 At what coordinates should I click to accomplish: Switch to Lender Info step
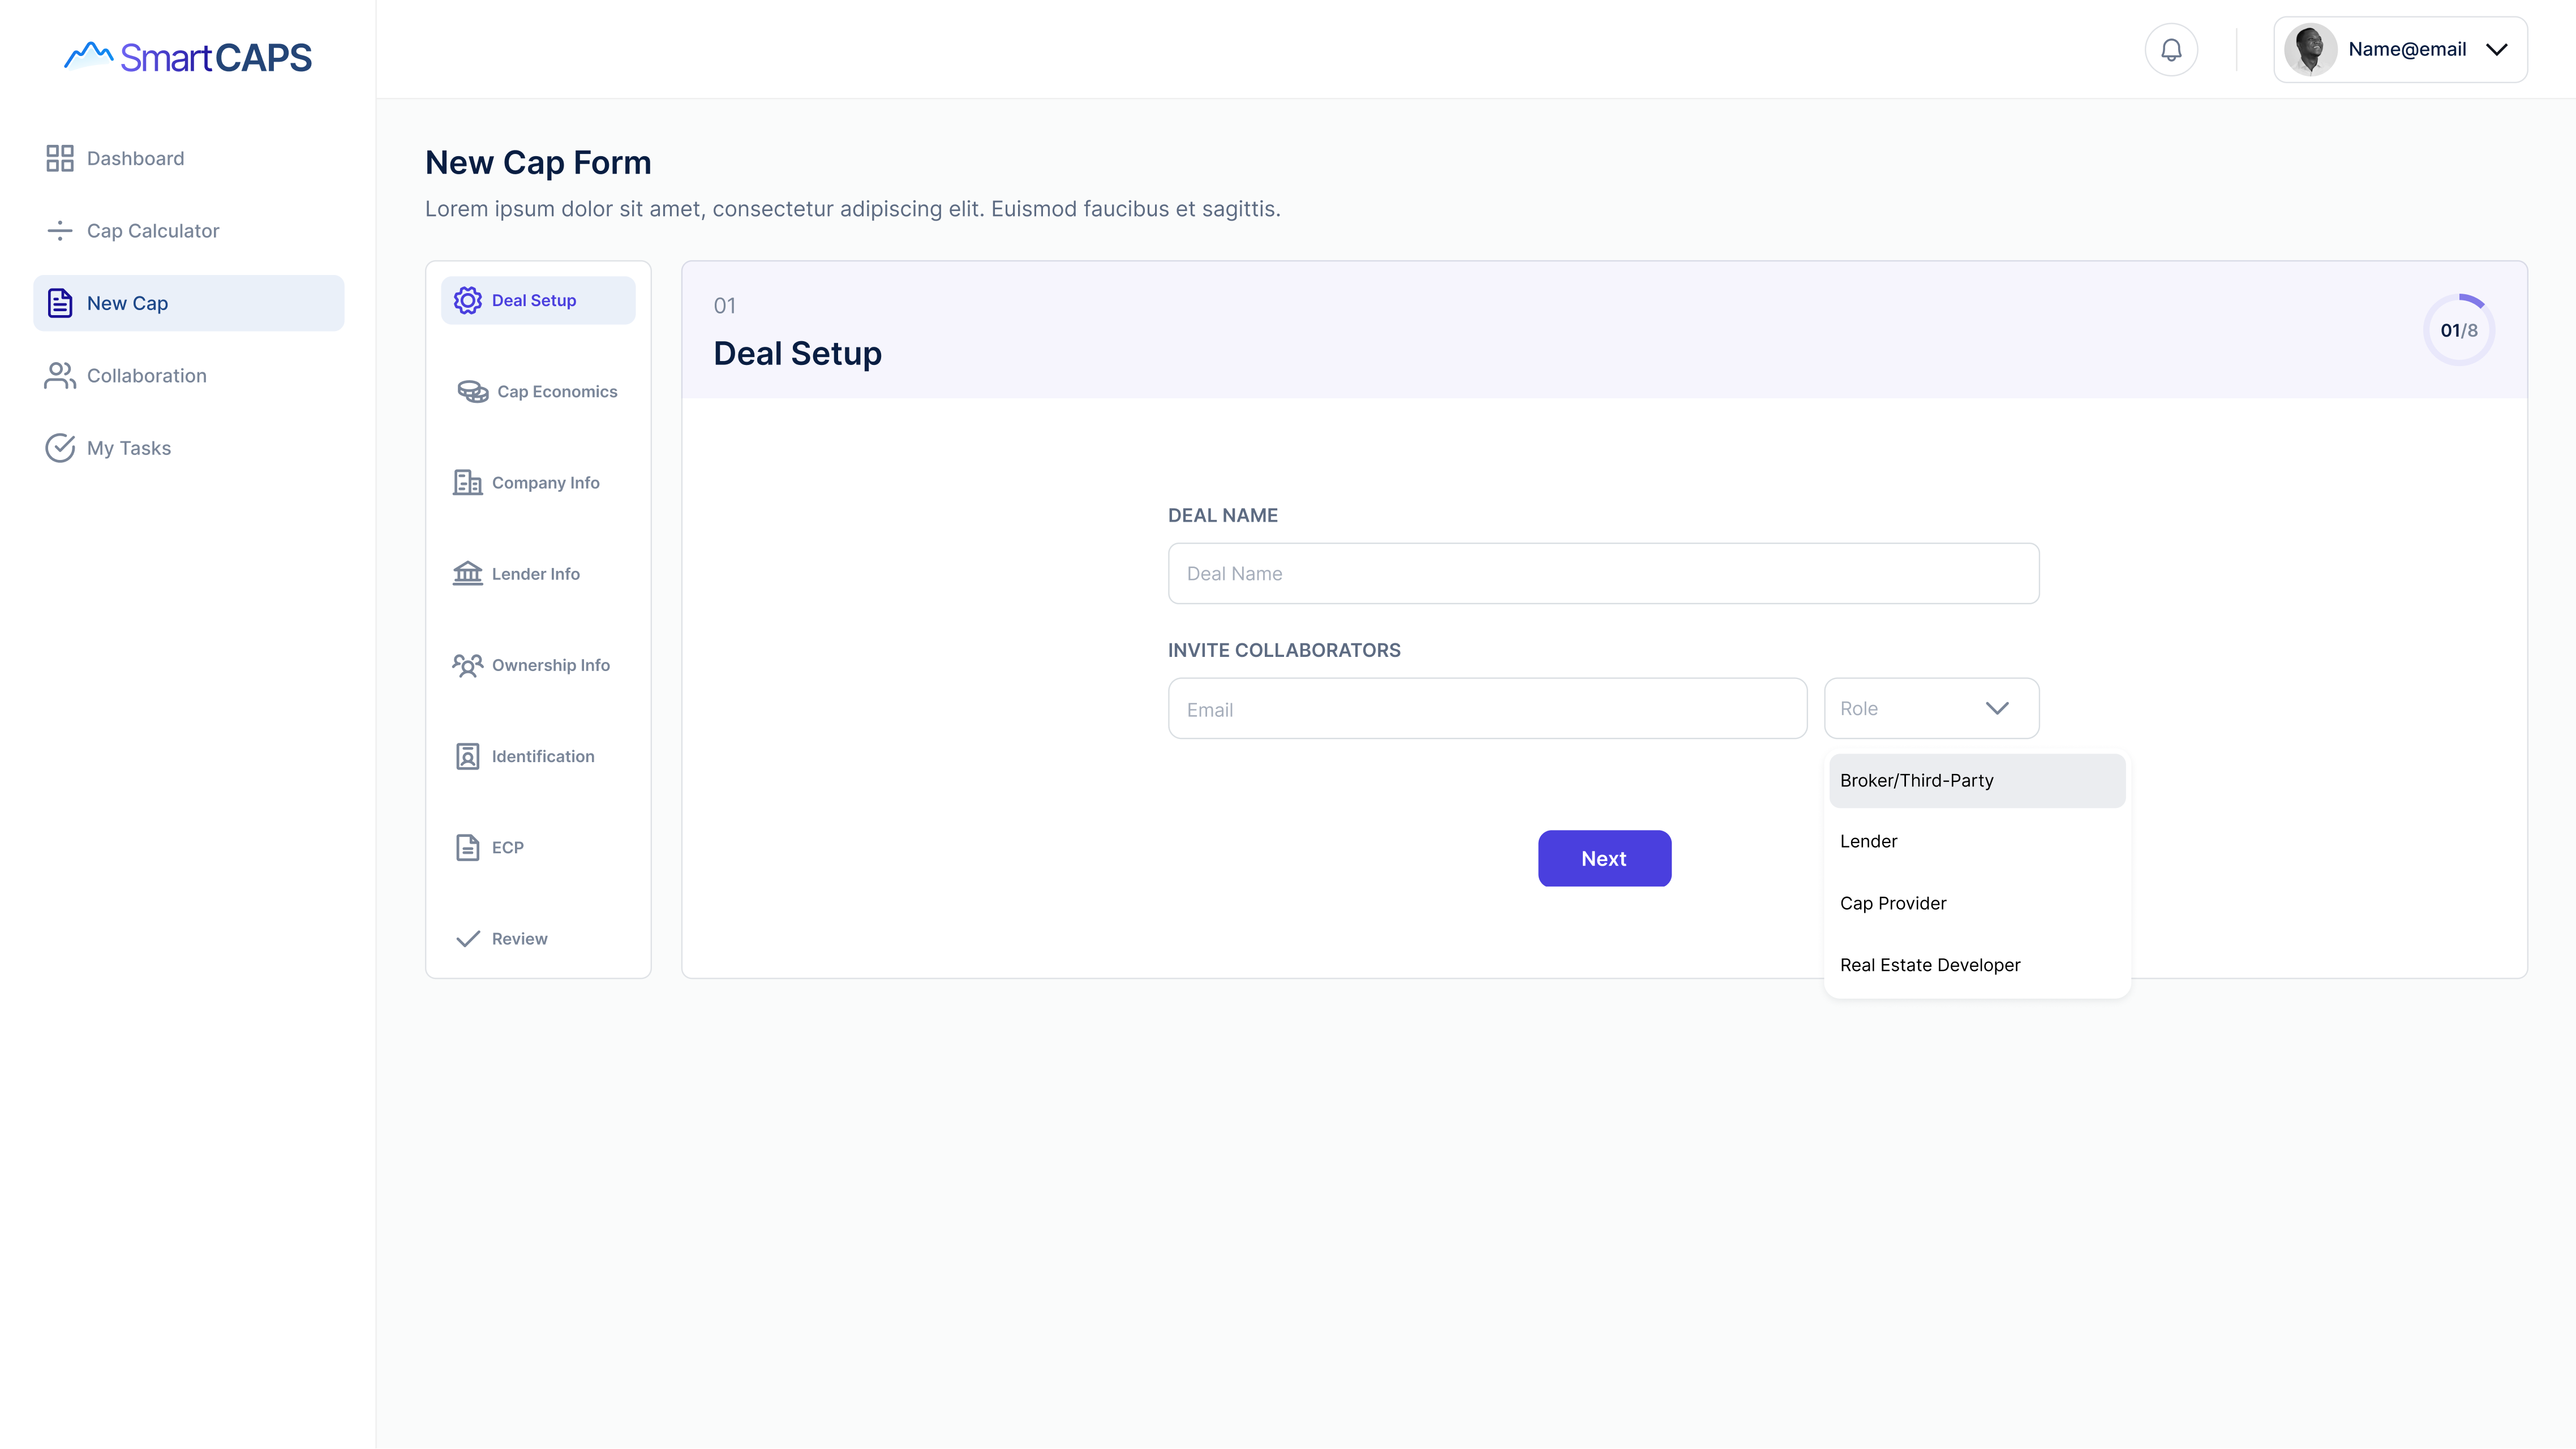coord(538,574)
